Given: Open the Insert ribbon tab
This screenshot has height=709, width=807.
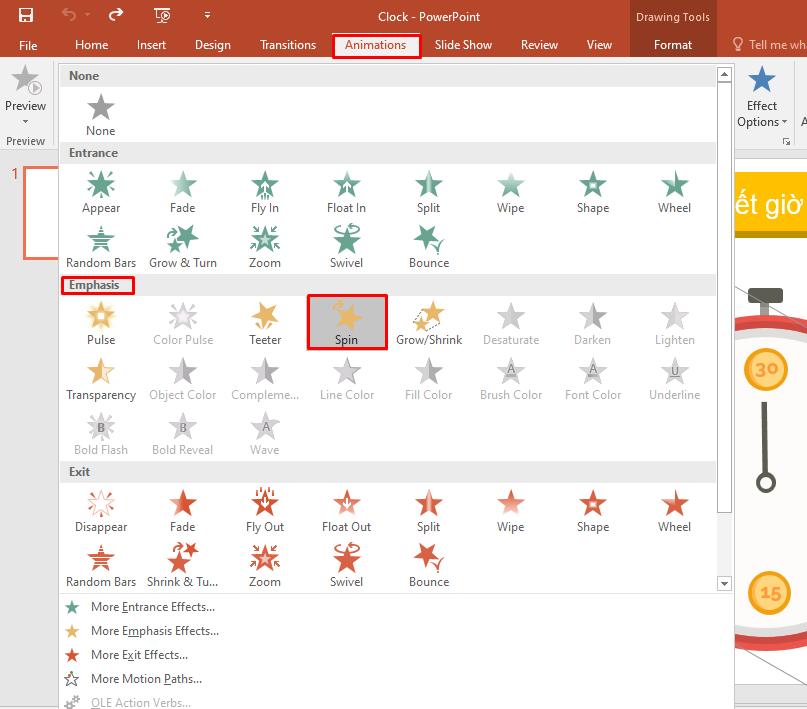Looking at the screenshot, I should click(151, 45).
